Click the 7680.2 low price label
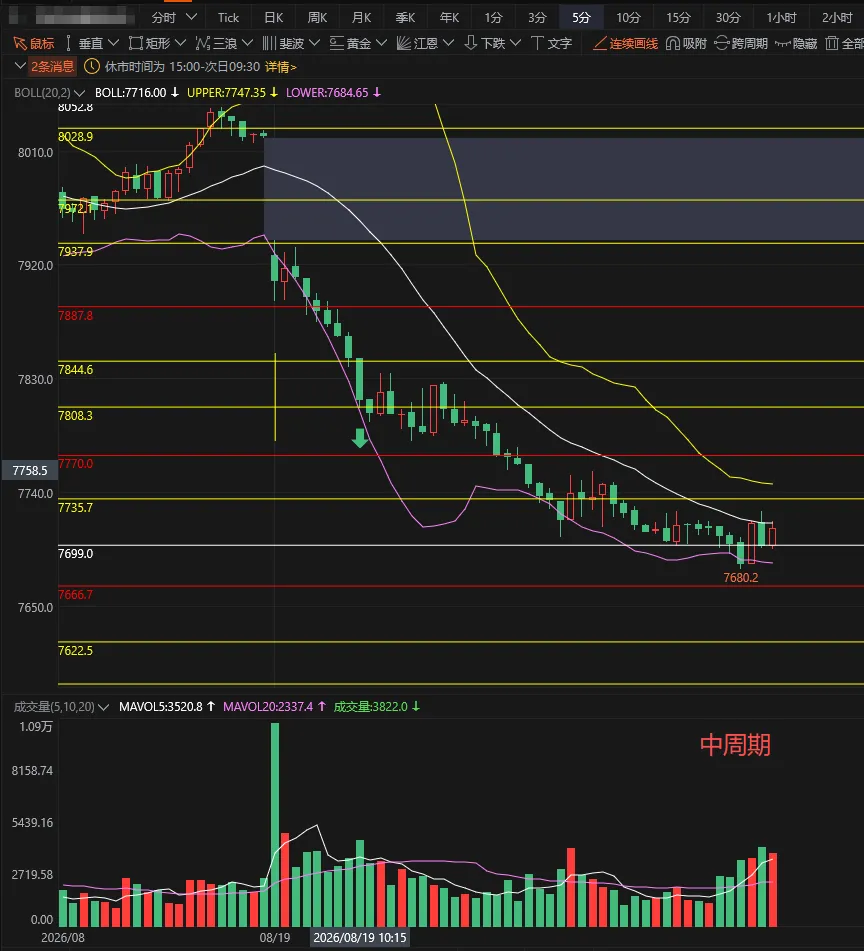Viewport: 864px width, 951px height. click(740, 577)
